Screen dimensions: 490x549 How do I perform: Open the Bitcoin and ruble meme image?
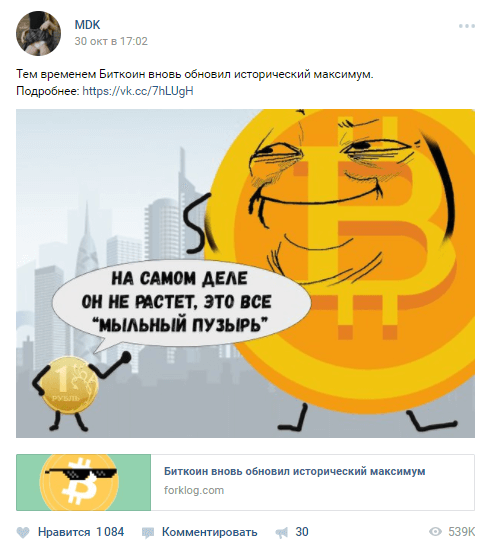tap(245, 273)
